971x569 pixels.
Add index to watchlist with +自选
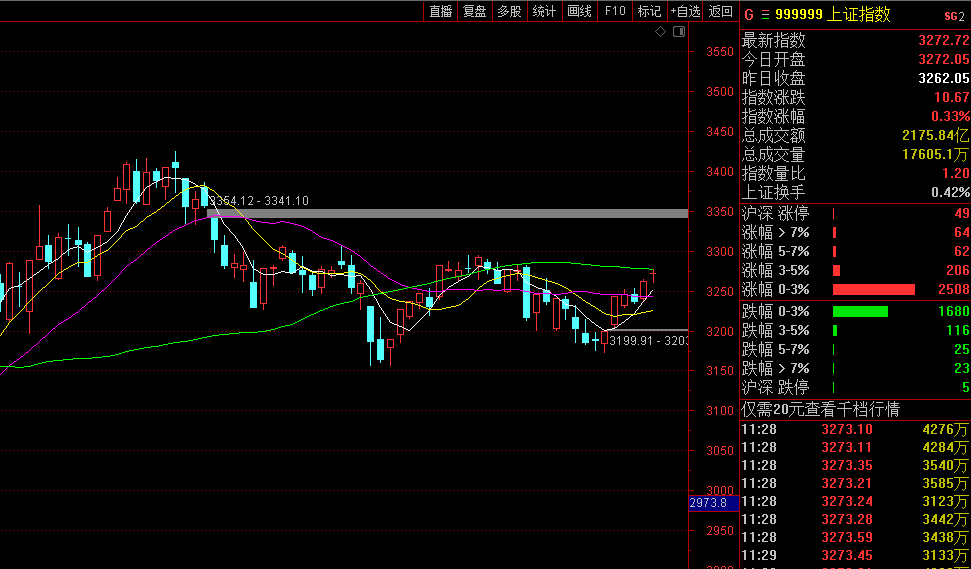(x=685, y=11)
